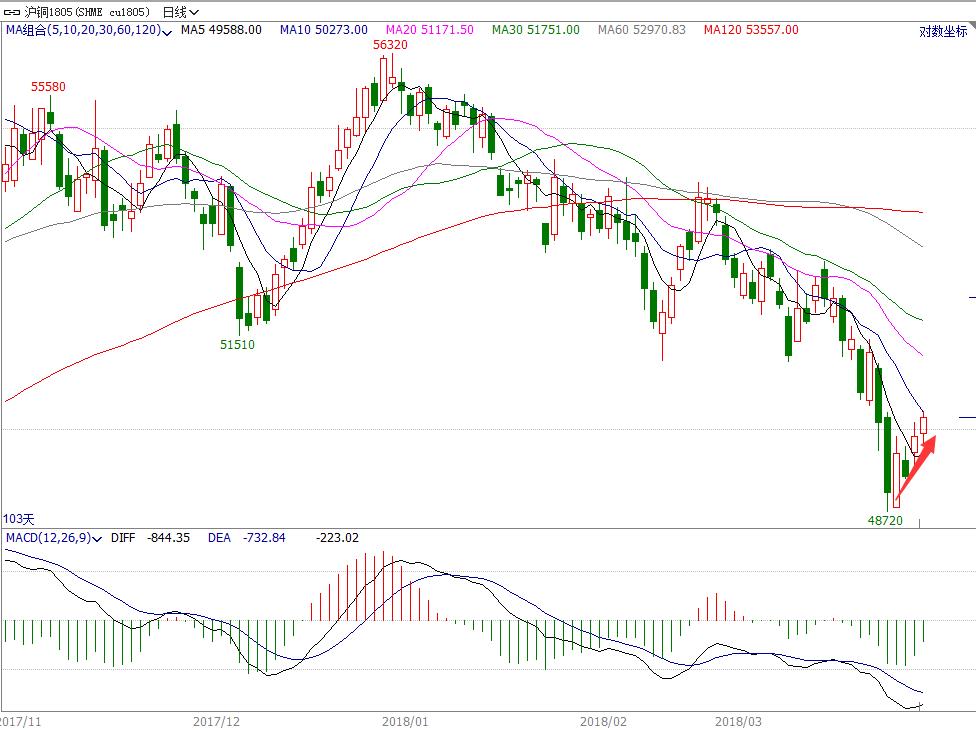The height and width of the screenshot is (730, 976).
Task: Click the 48720 lowest price label
Action: pos(885,520)
